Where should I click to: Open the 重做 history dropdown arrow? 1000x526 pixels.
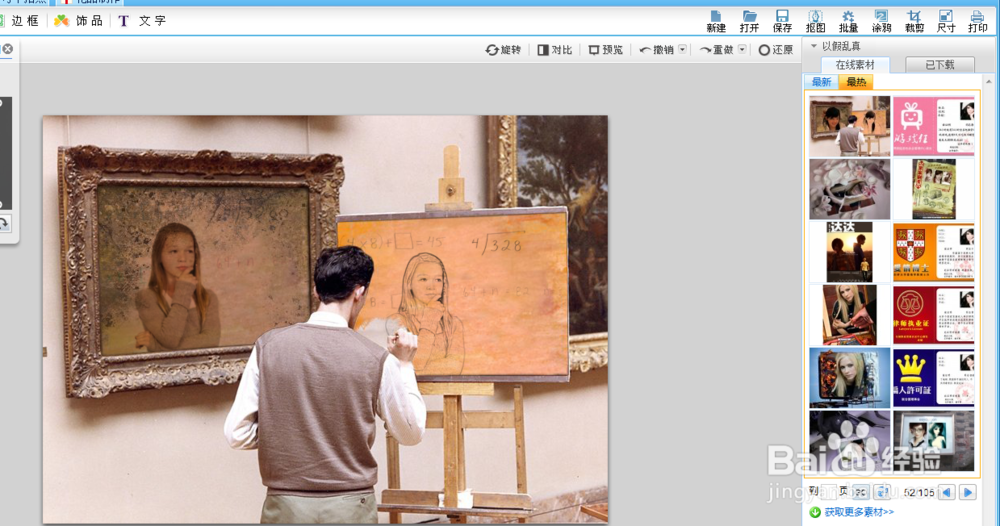(x=742, y=49)
